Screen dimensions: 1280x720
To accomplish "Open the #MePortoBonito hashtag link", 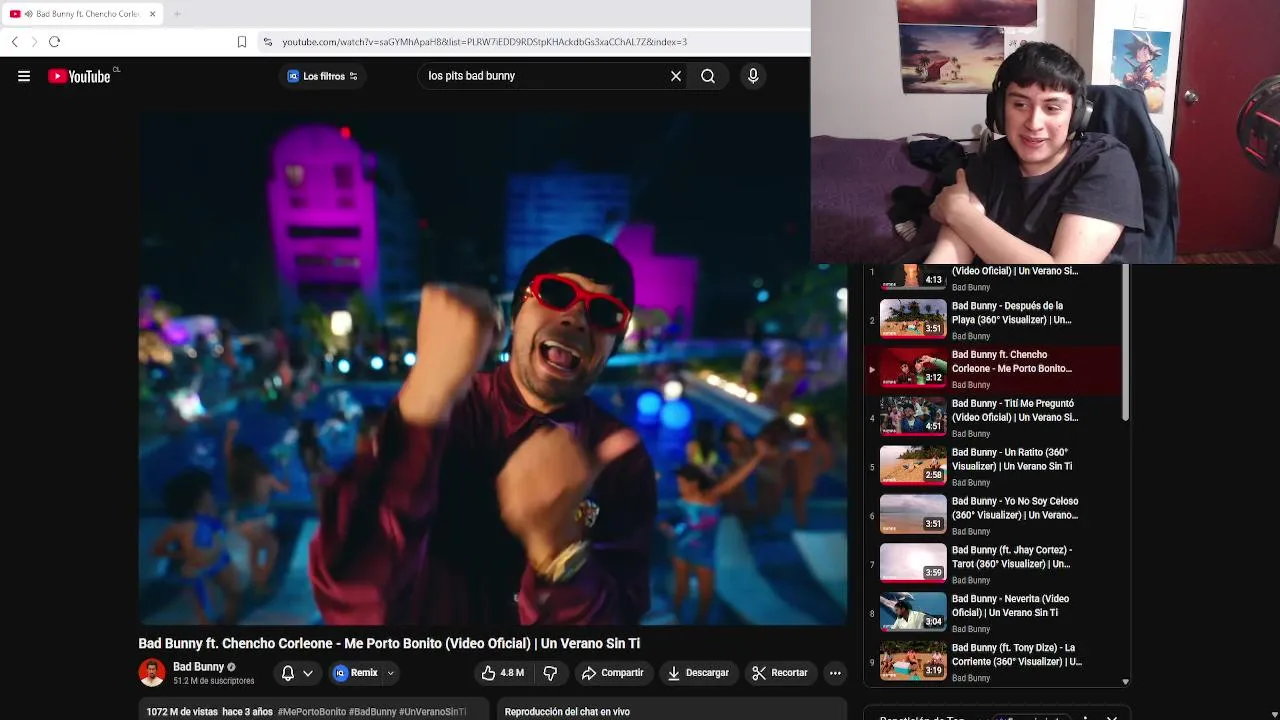I will tap(312, 712).
